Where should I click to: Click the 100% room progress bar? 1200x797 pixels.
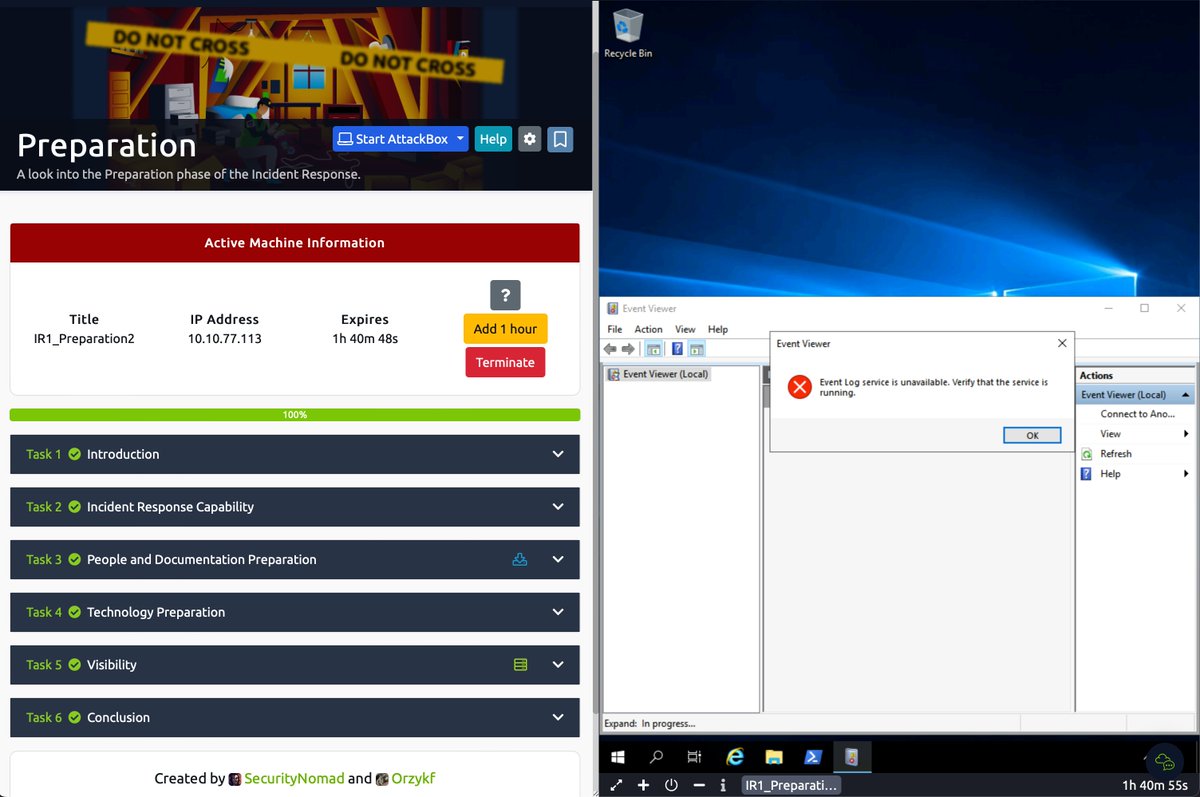point(295,414)
